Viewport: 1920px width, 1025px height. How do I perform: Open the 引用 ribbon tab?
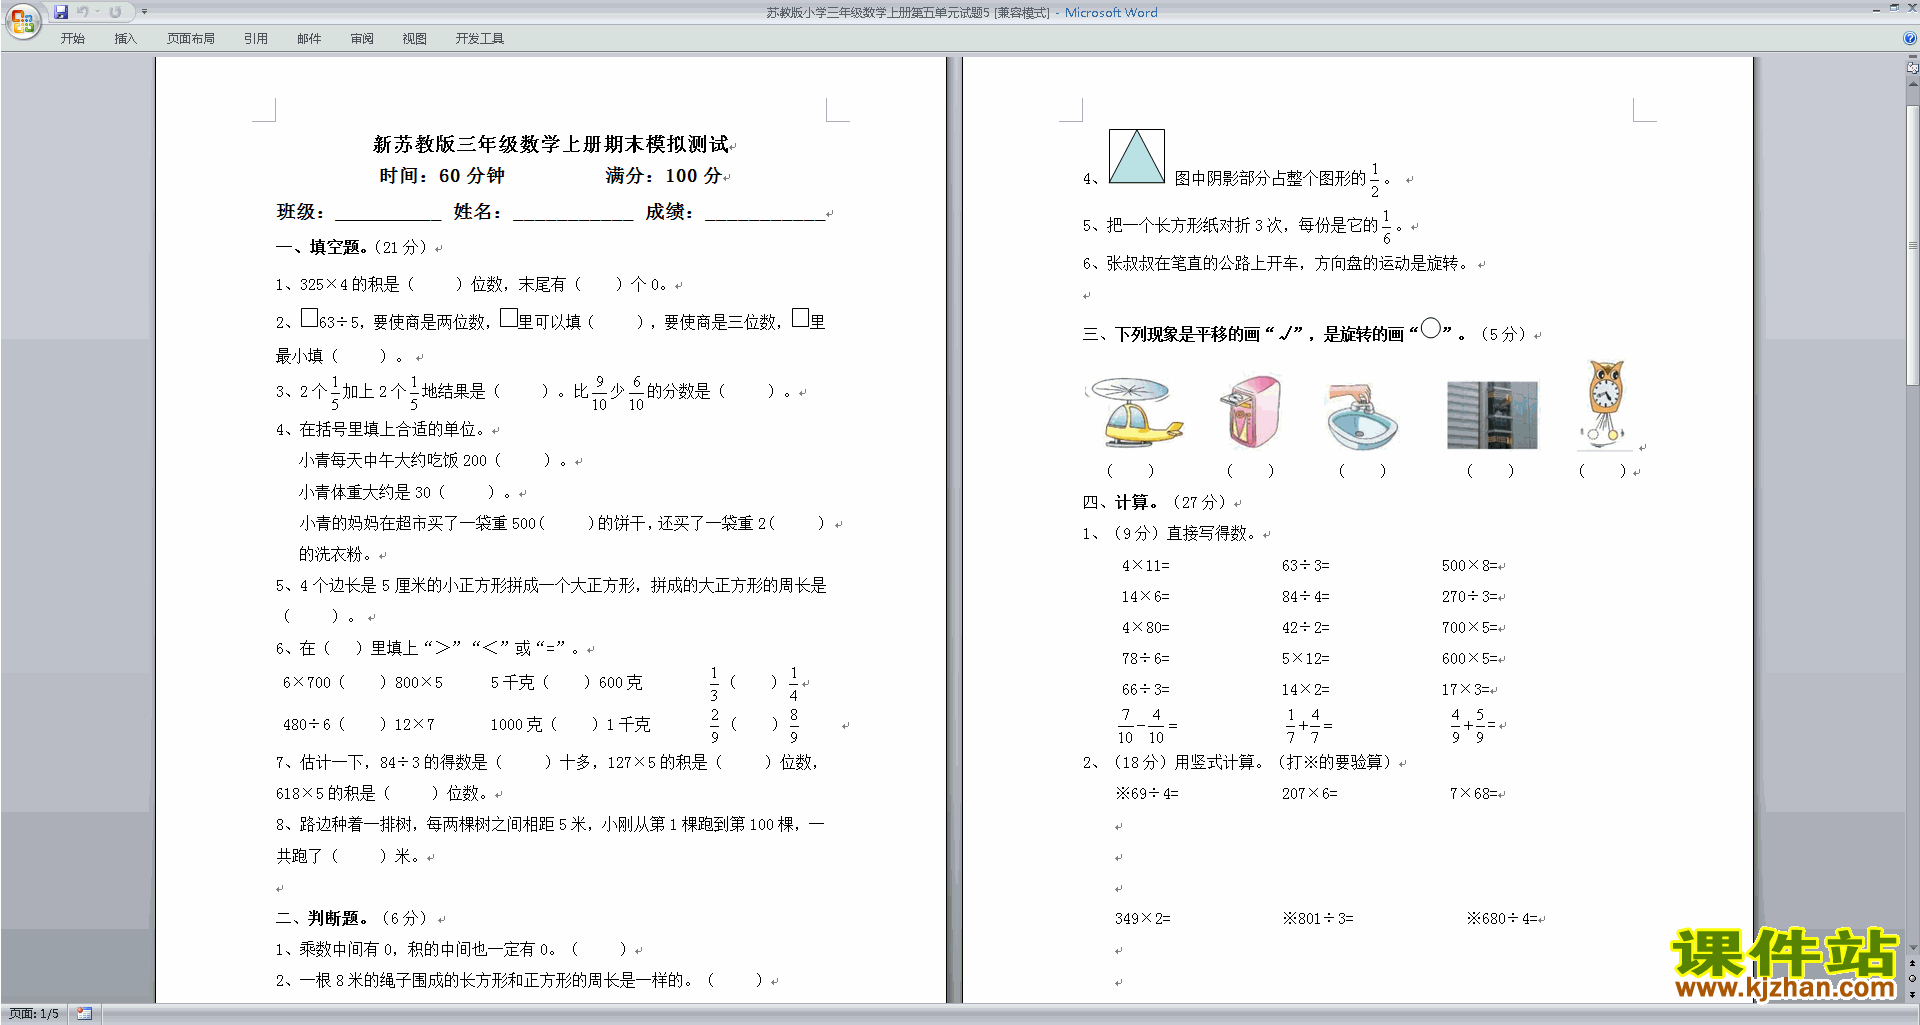click(x=255, y=39)
